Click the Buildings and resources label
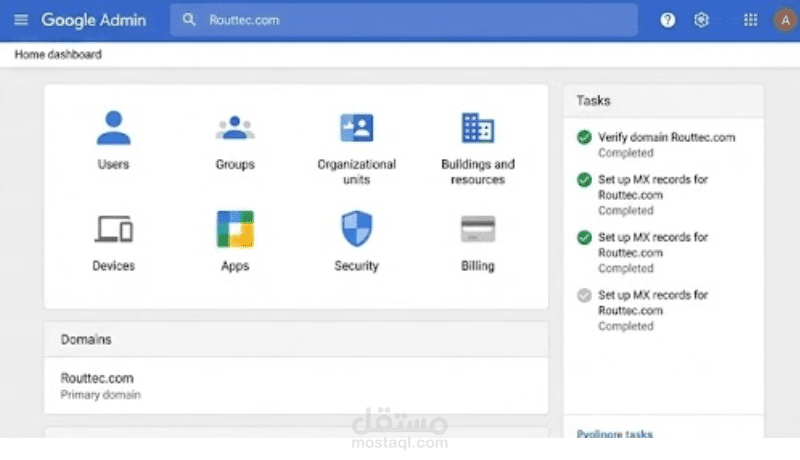800x460 pixels. (x=478, y=172)
